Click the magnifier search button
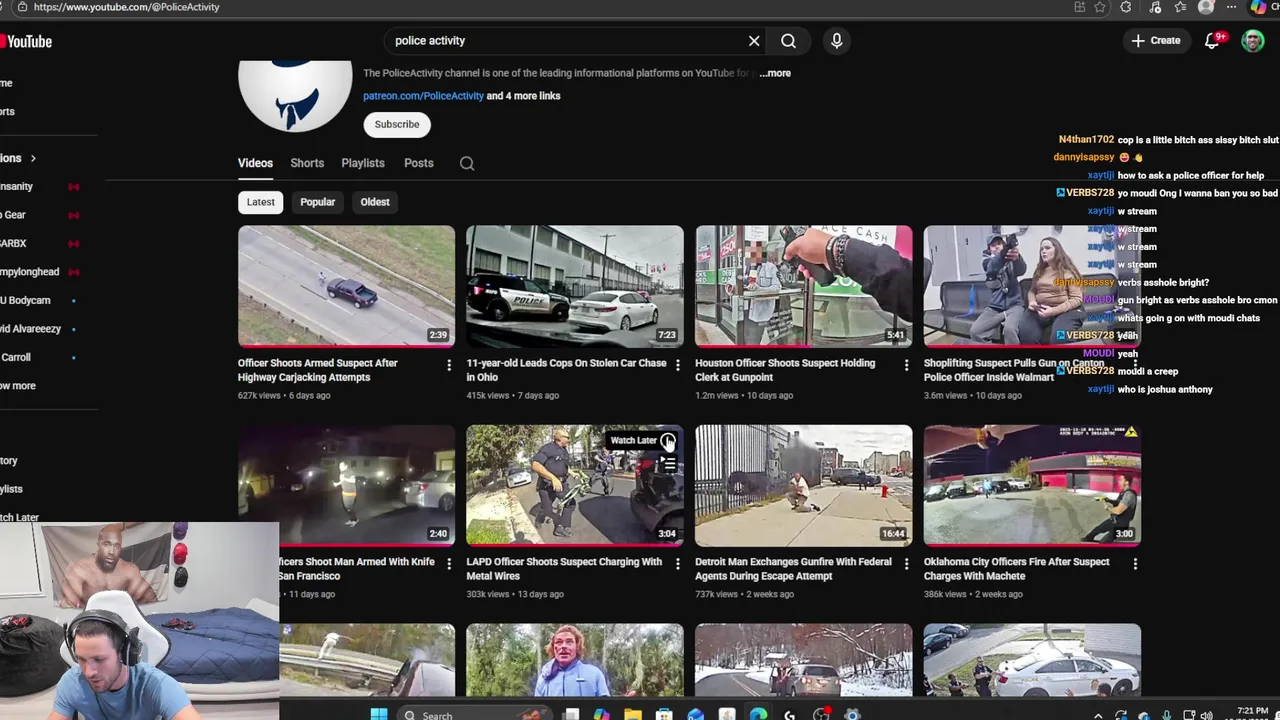 [x=788, y=41]
